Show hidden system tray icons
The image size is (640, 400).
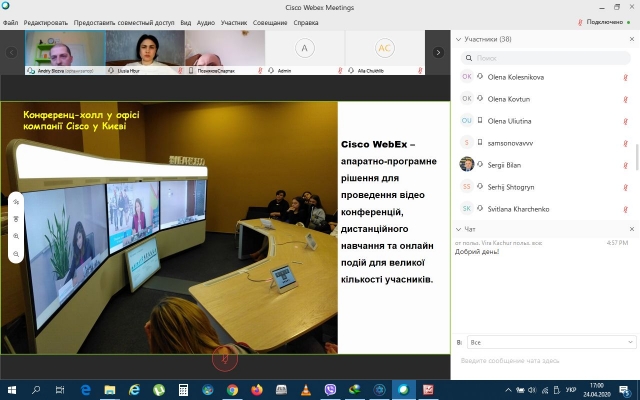tap(508, 390)
